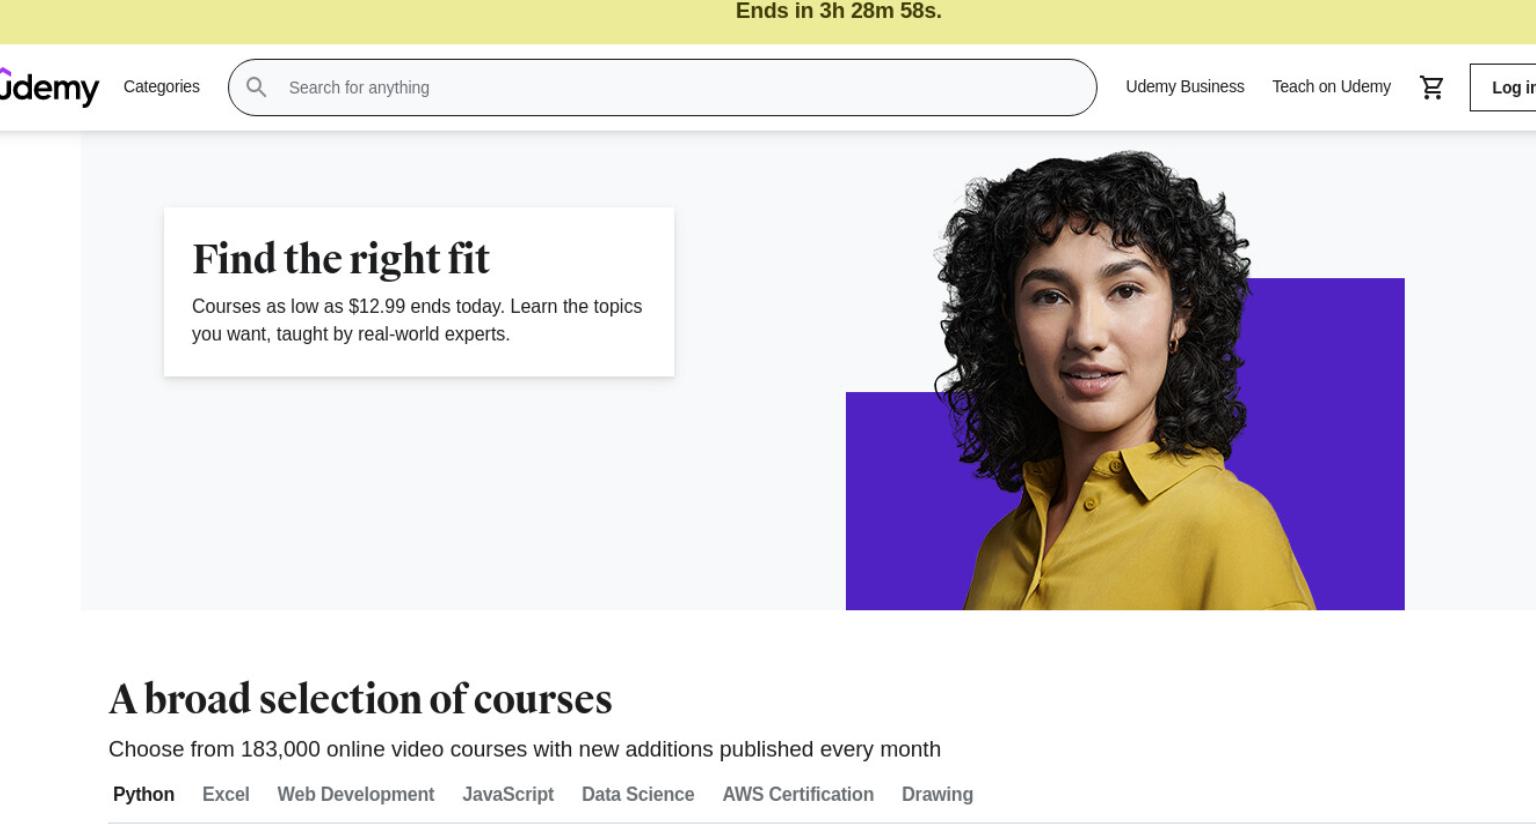
Task: Open the Data Science tab
Action: point(637,794)
